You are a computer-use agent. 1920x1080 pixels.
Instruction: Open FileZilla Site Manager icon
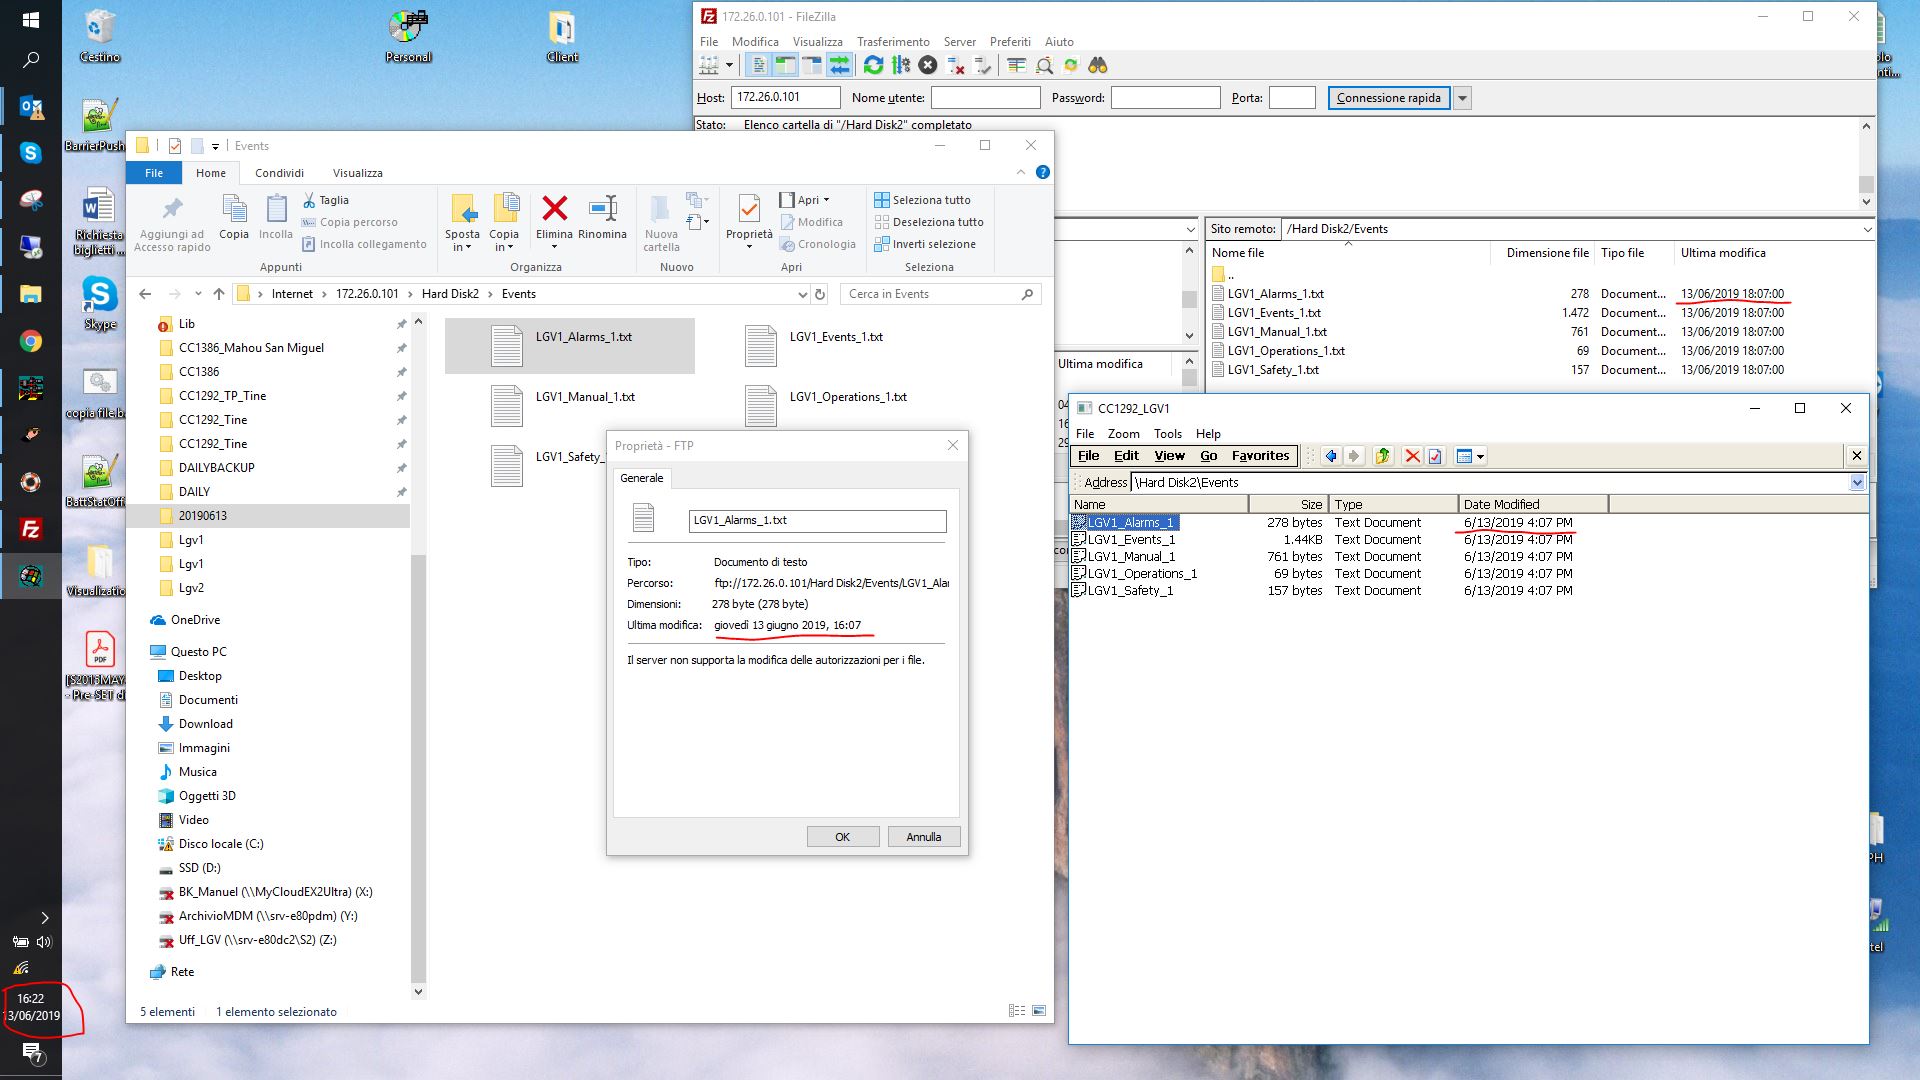[x=709, y=65]
